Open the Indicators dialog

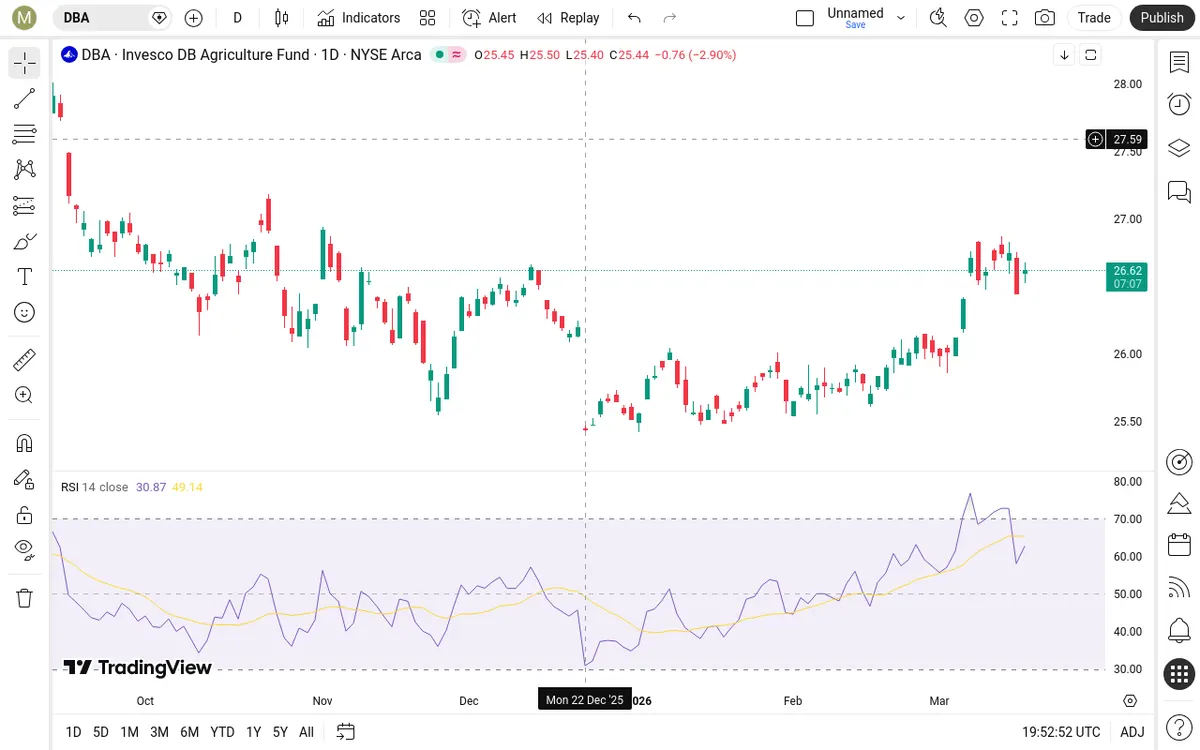[359, 17]
